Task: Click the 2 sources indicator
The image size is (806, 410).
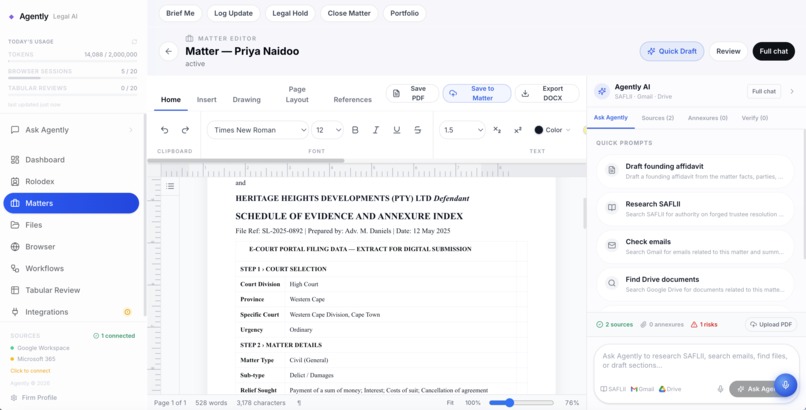Action: coord(615,325)
